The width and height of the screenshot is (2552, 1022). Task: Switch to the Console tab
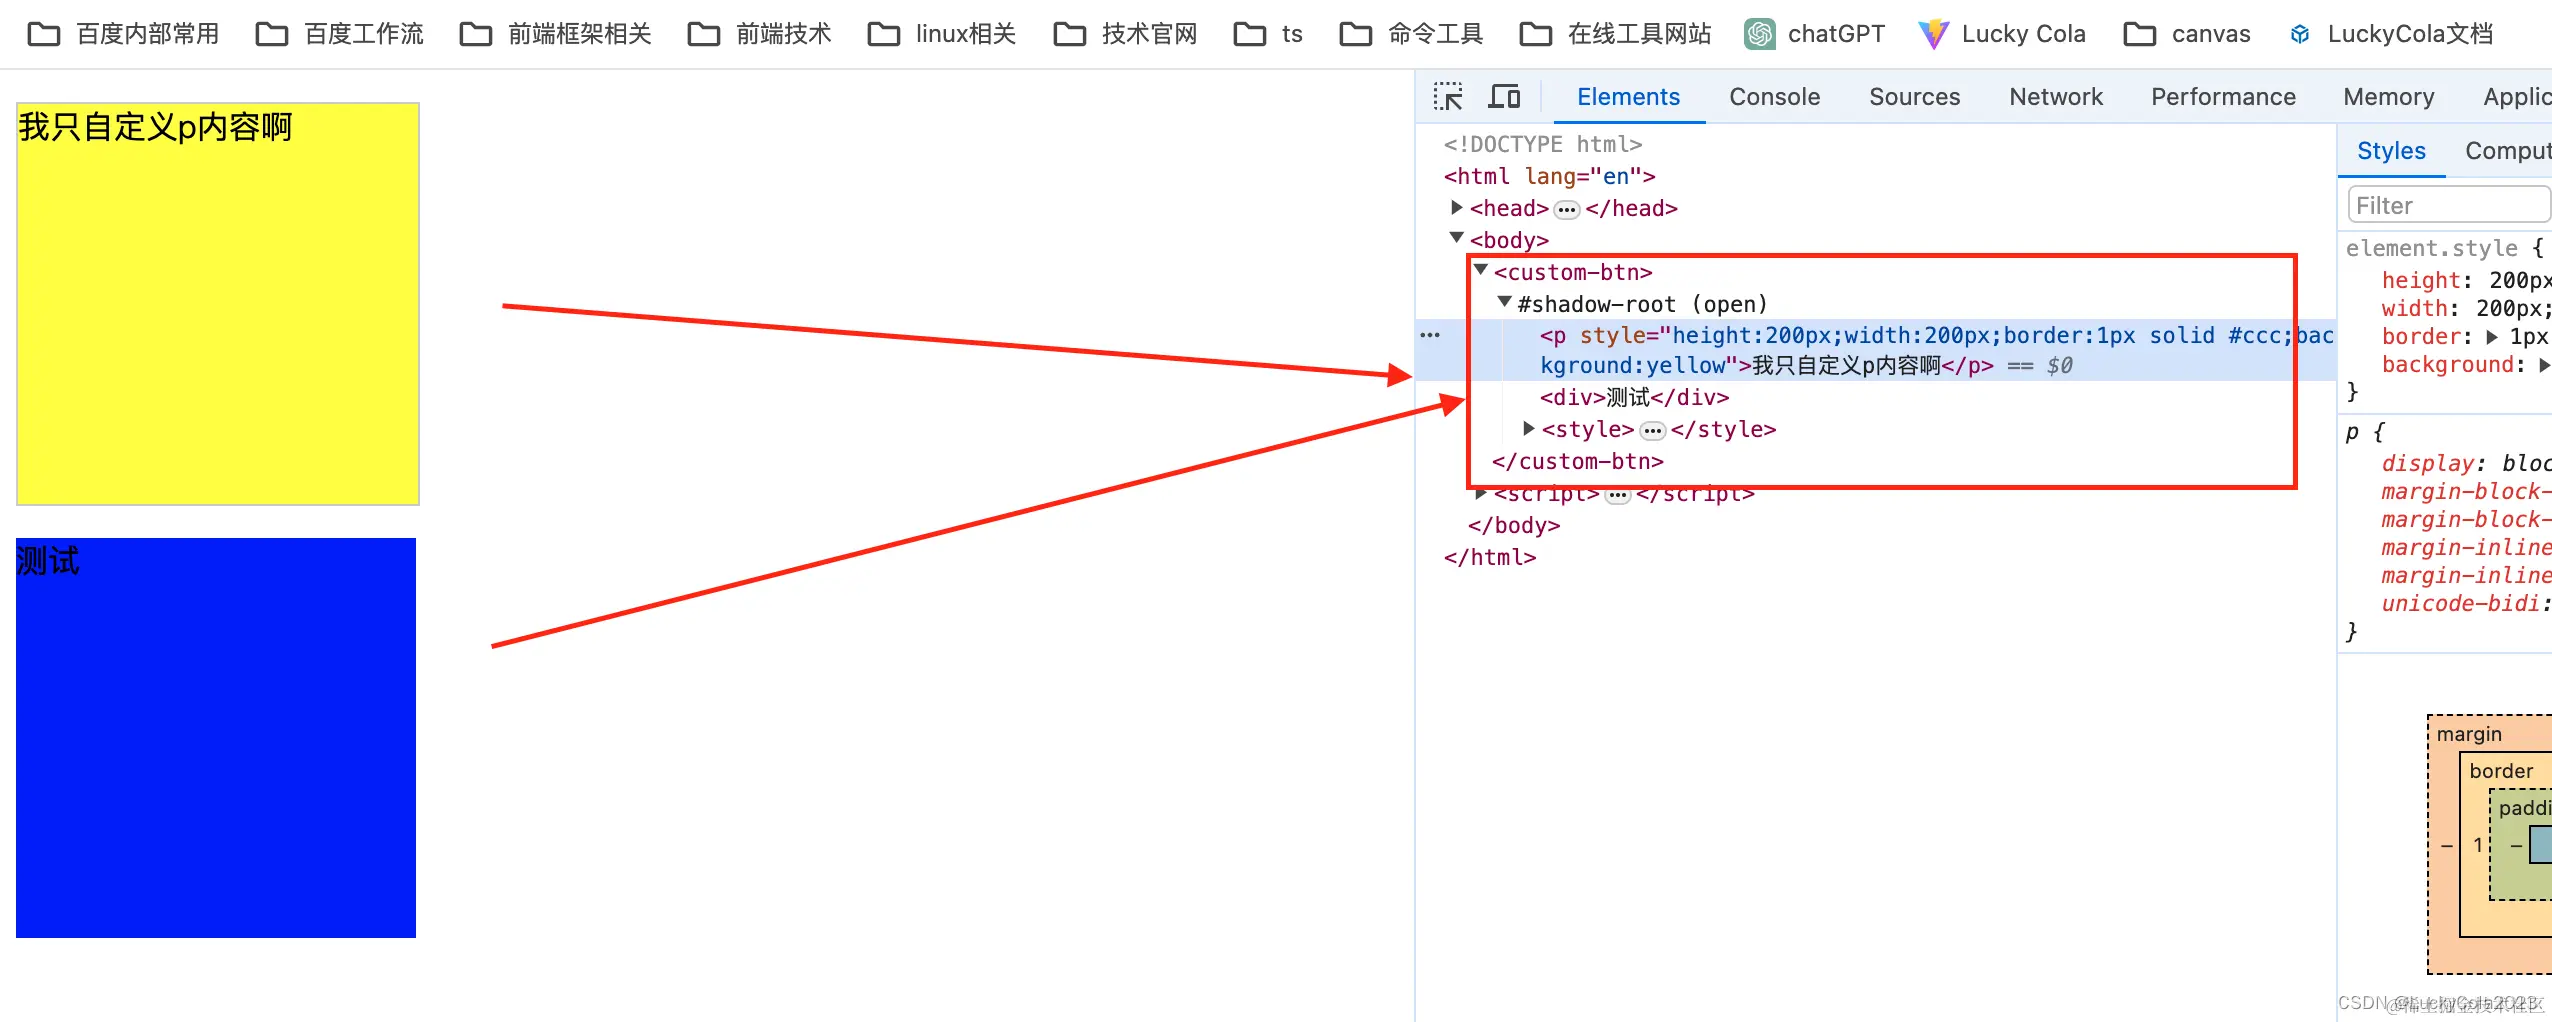coord(1774,97)
